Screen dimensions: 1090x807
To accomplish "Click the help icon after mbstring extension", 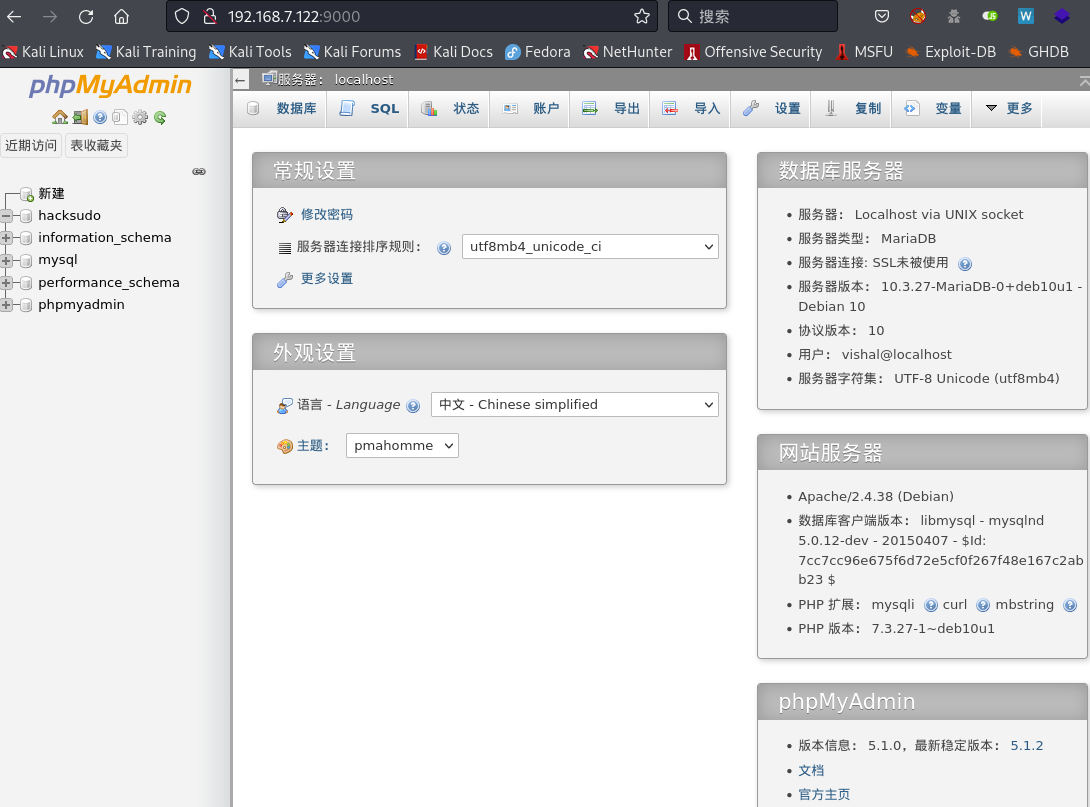I will pos(1070,605).
